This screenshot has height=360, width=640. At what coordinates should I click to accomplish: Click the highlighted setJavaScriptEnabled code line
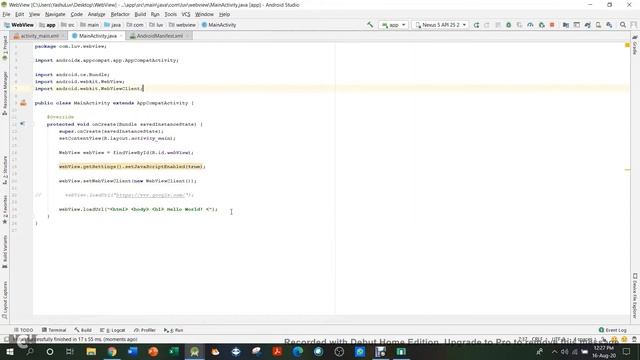click(131, 167)
